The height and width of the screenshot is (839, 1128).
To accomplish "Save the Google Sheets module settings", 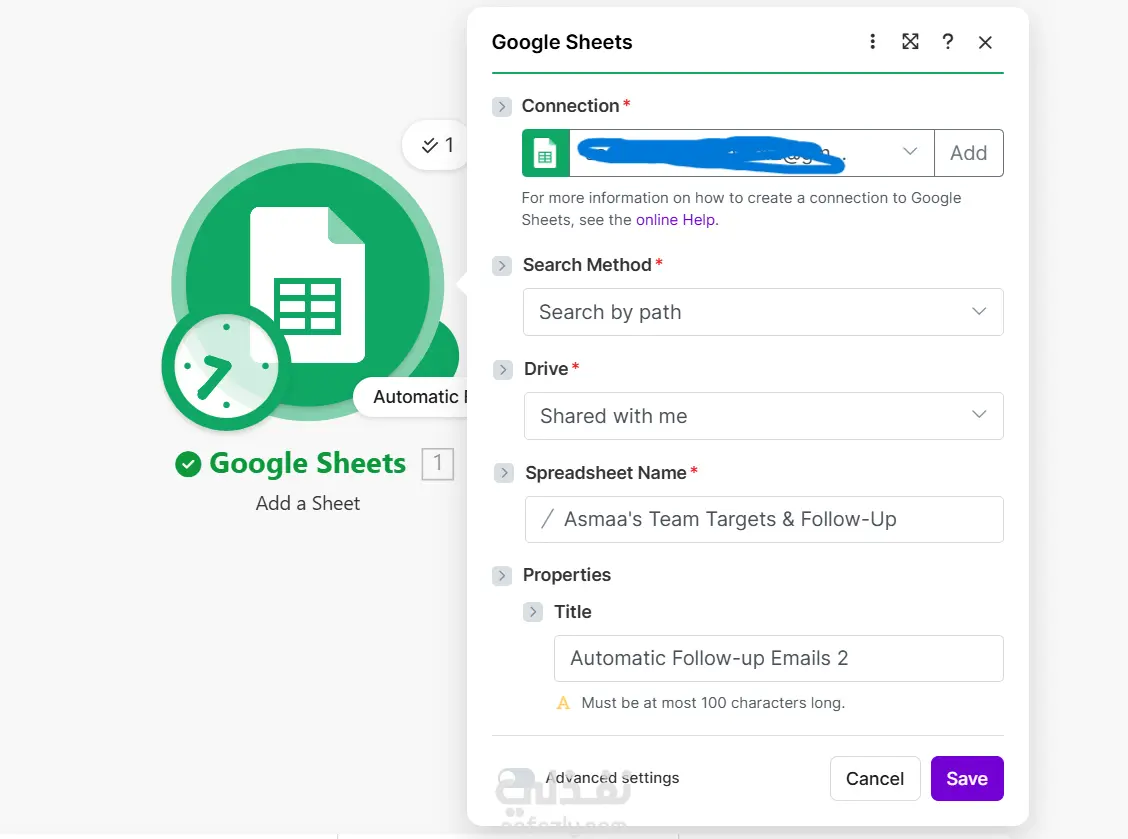I will pyautogui.click(x=967, y=779).
